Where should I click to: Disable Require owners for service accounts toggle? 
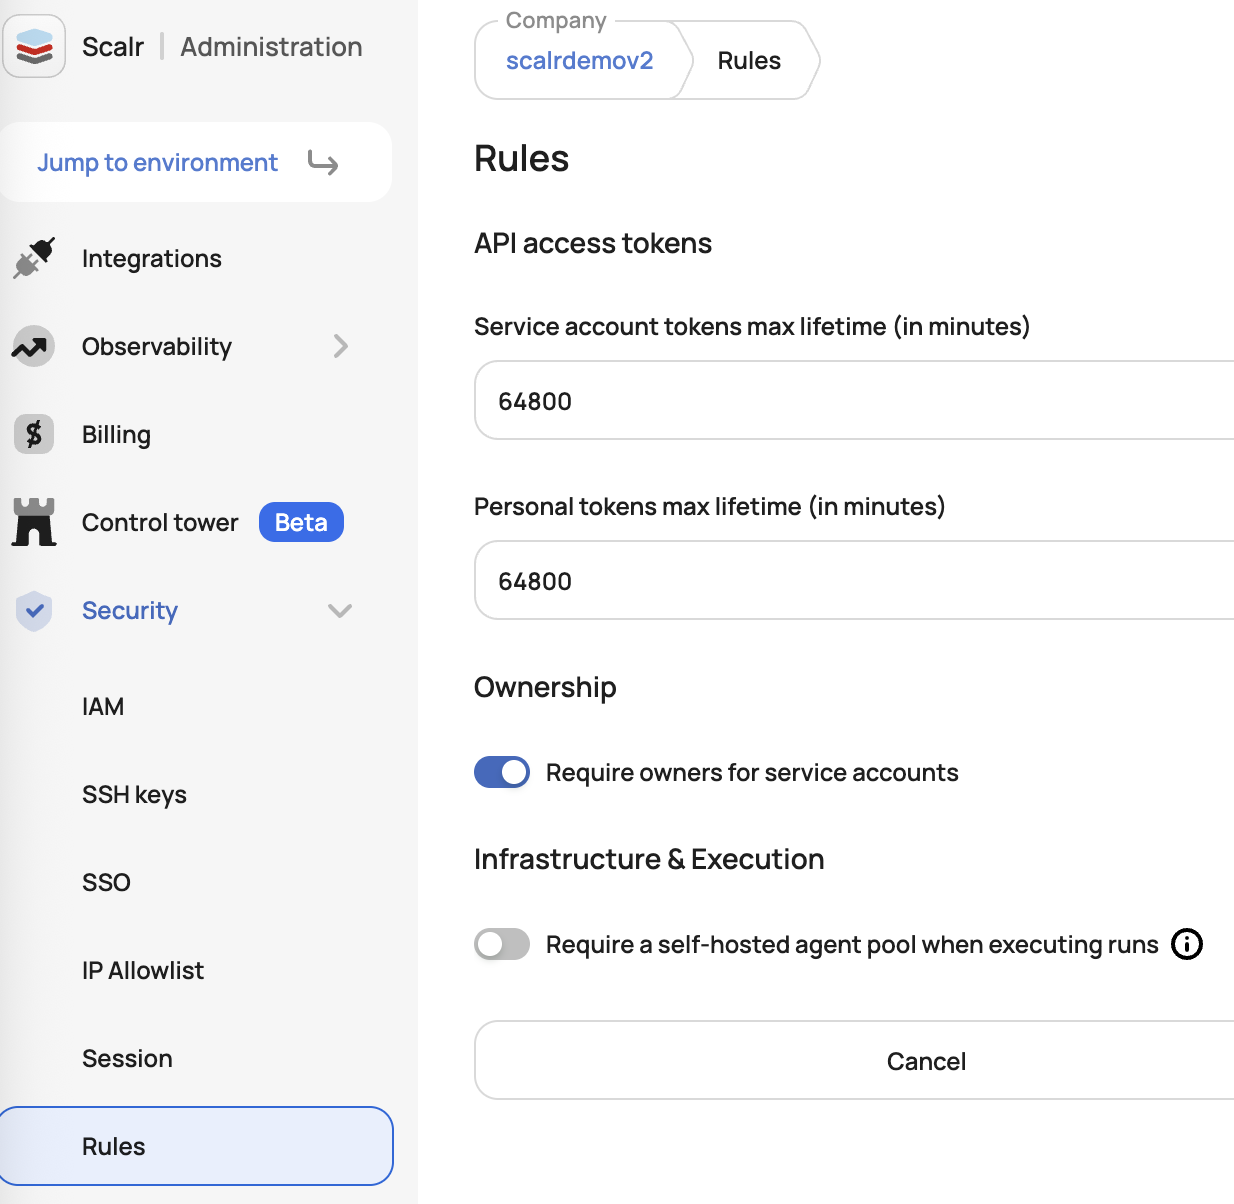coord(502,772)
